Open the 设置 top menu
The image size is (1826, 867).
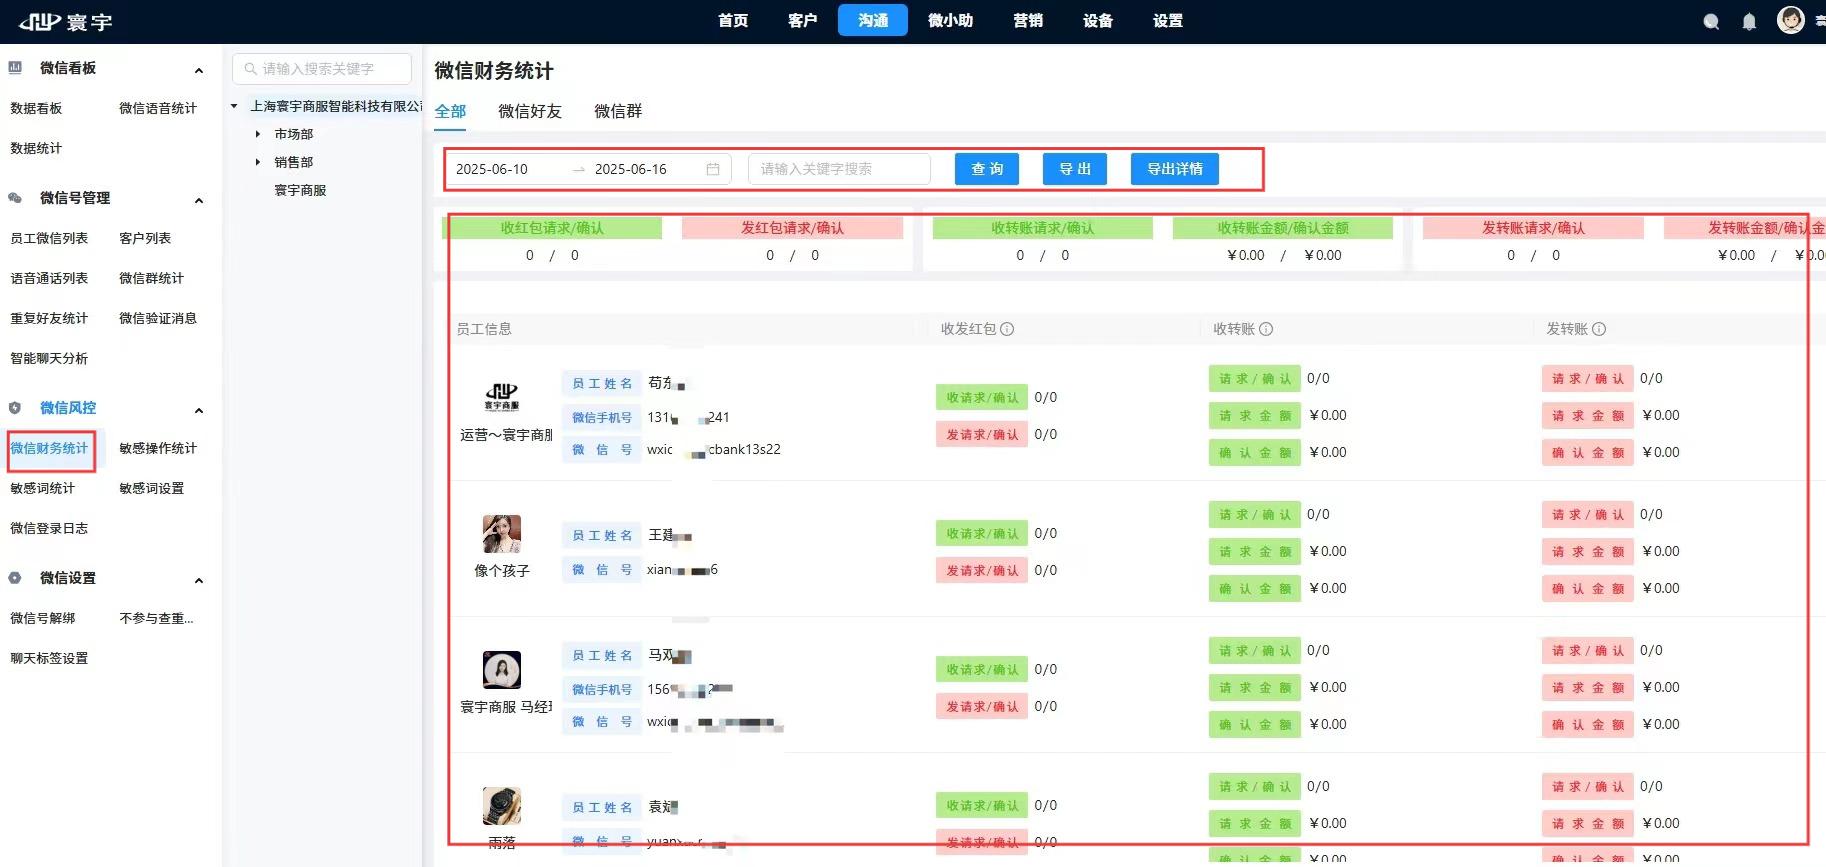[x=1168, y=21]
